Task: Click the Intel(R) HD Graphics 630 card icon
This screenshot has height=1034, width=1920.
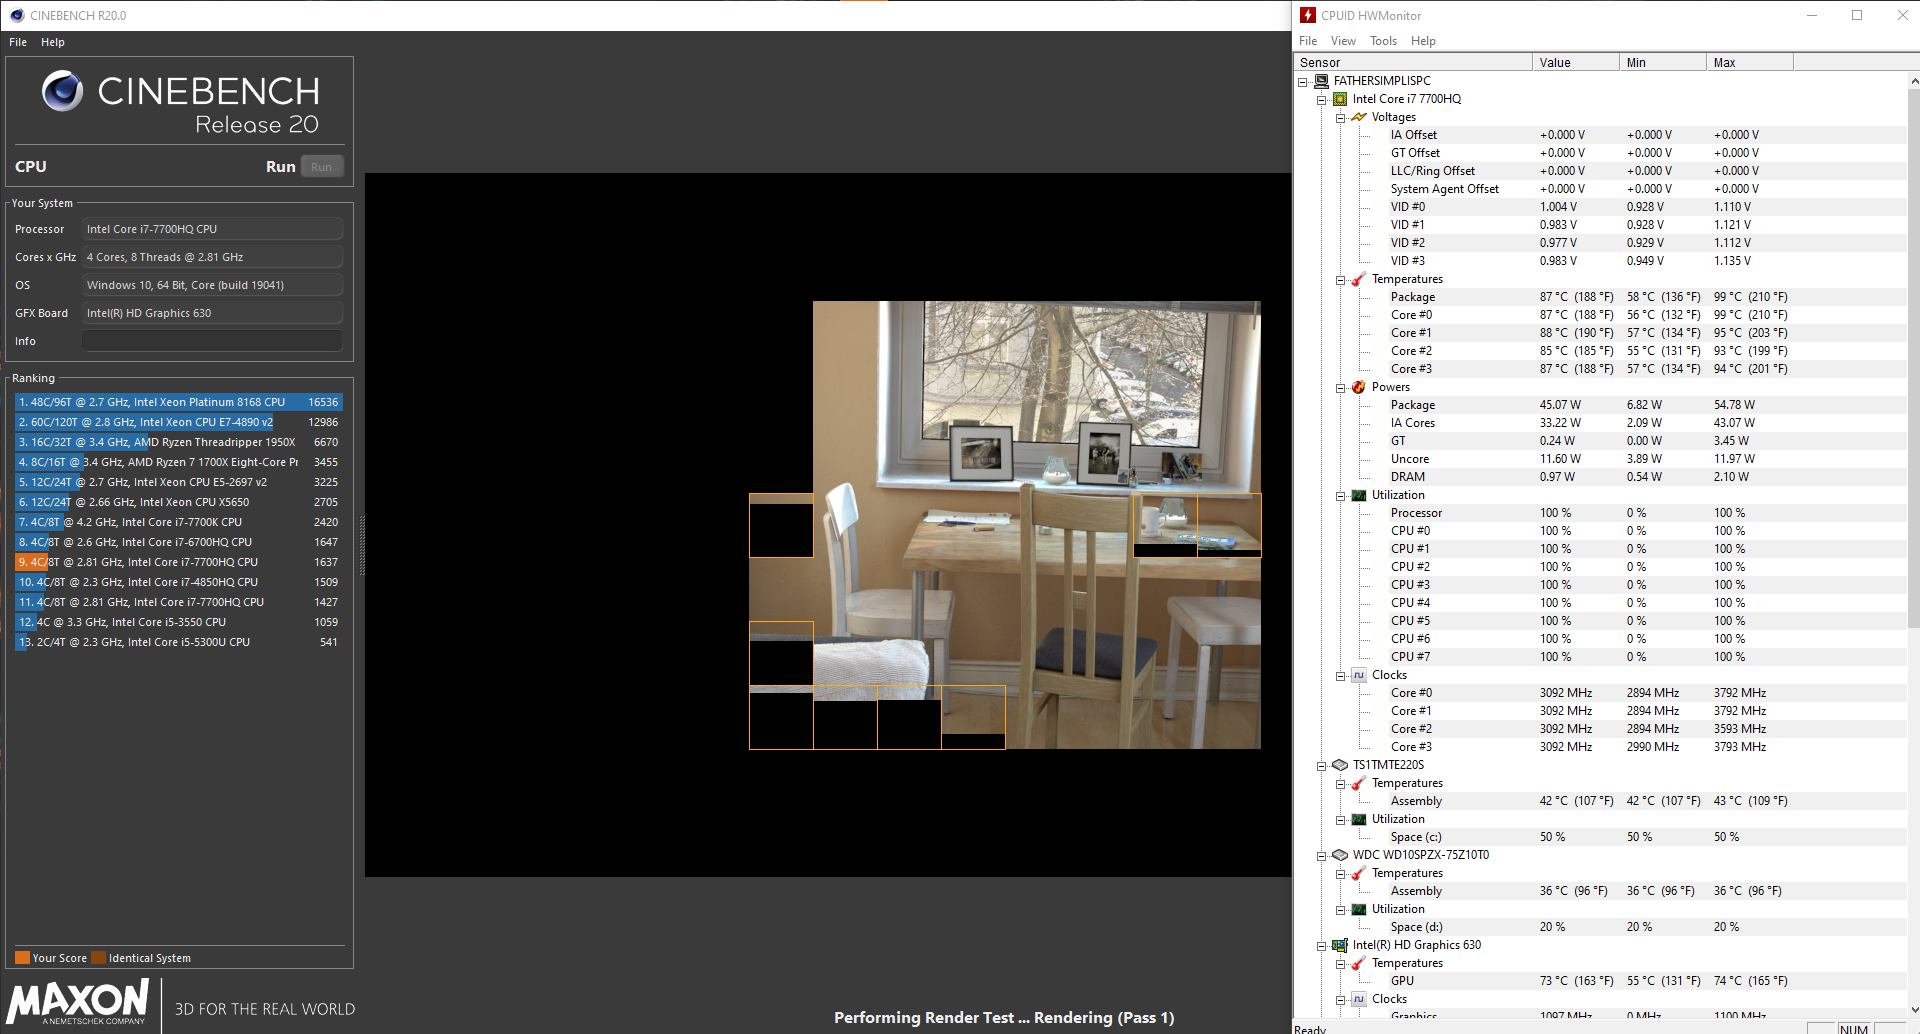Action: (1340, 945)
